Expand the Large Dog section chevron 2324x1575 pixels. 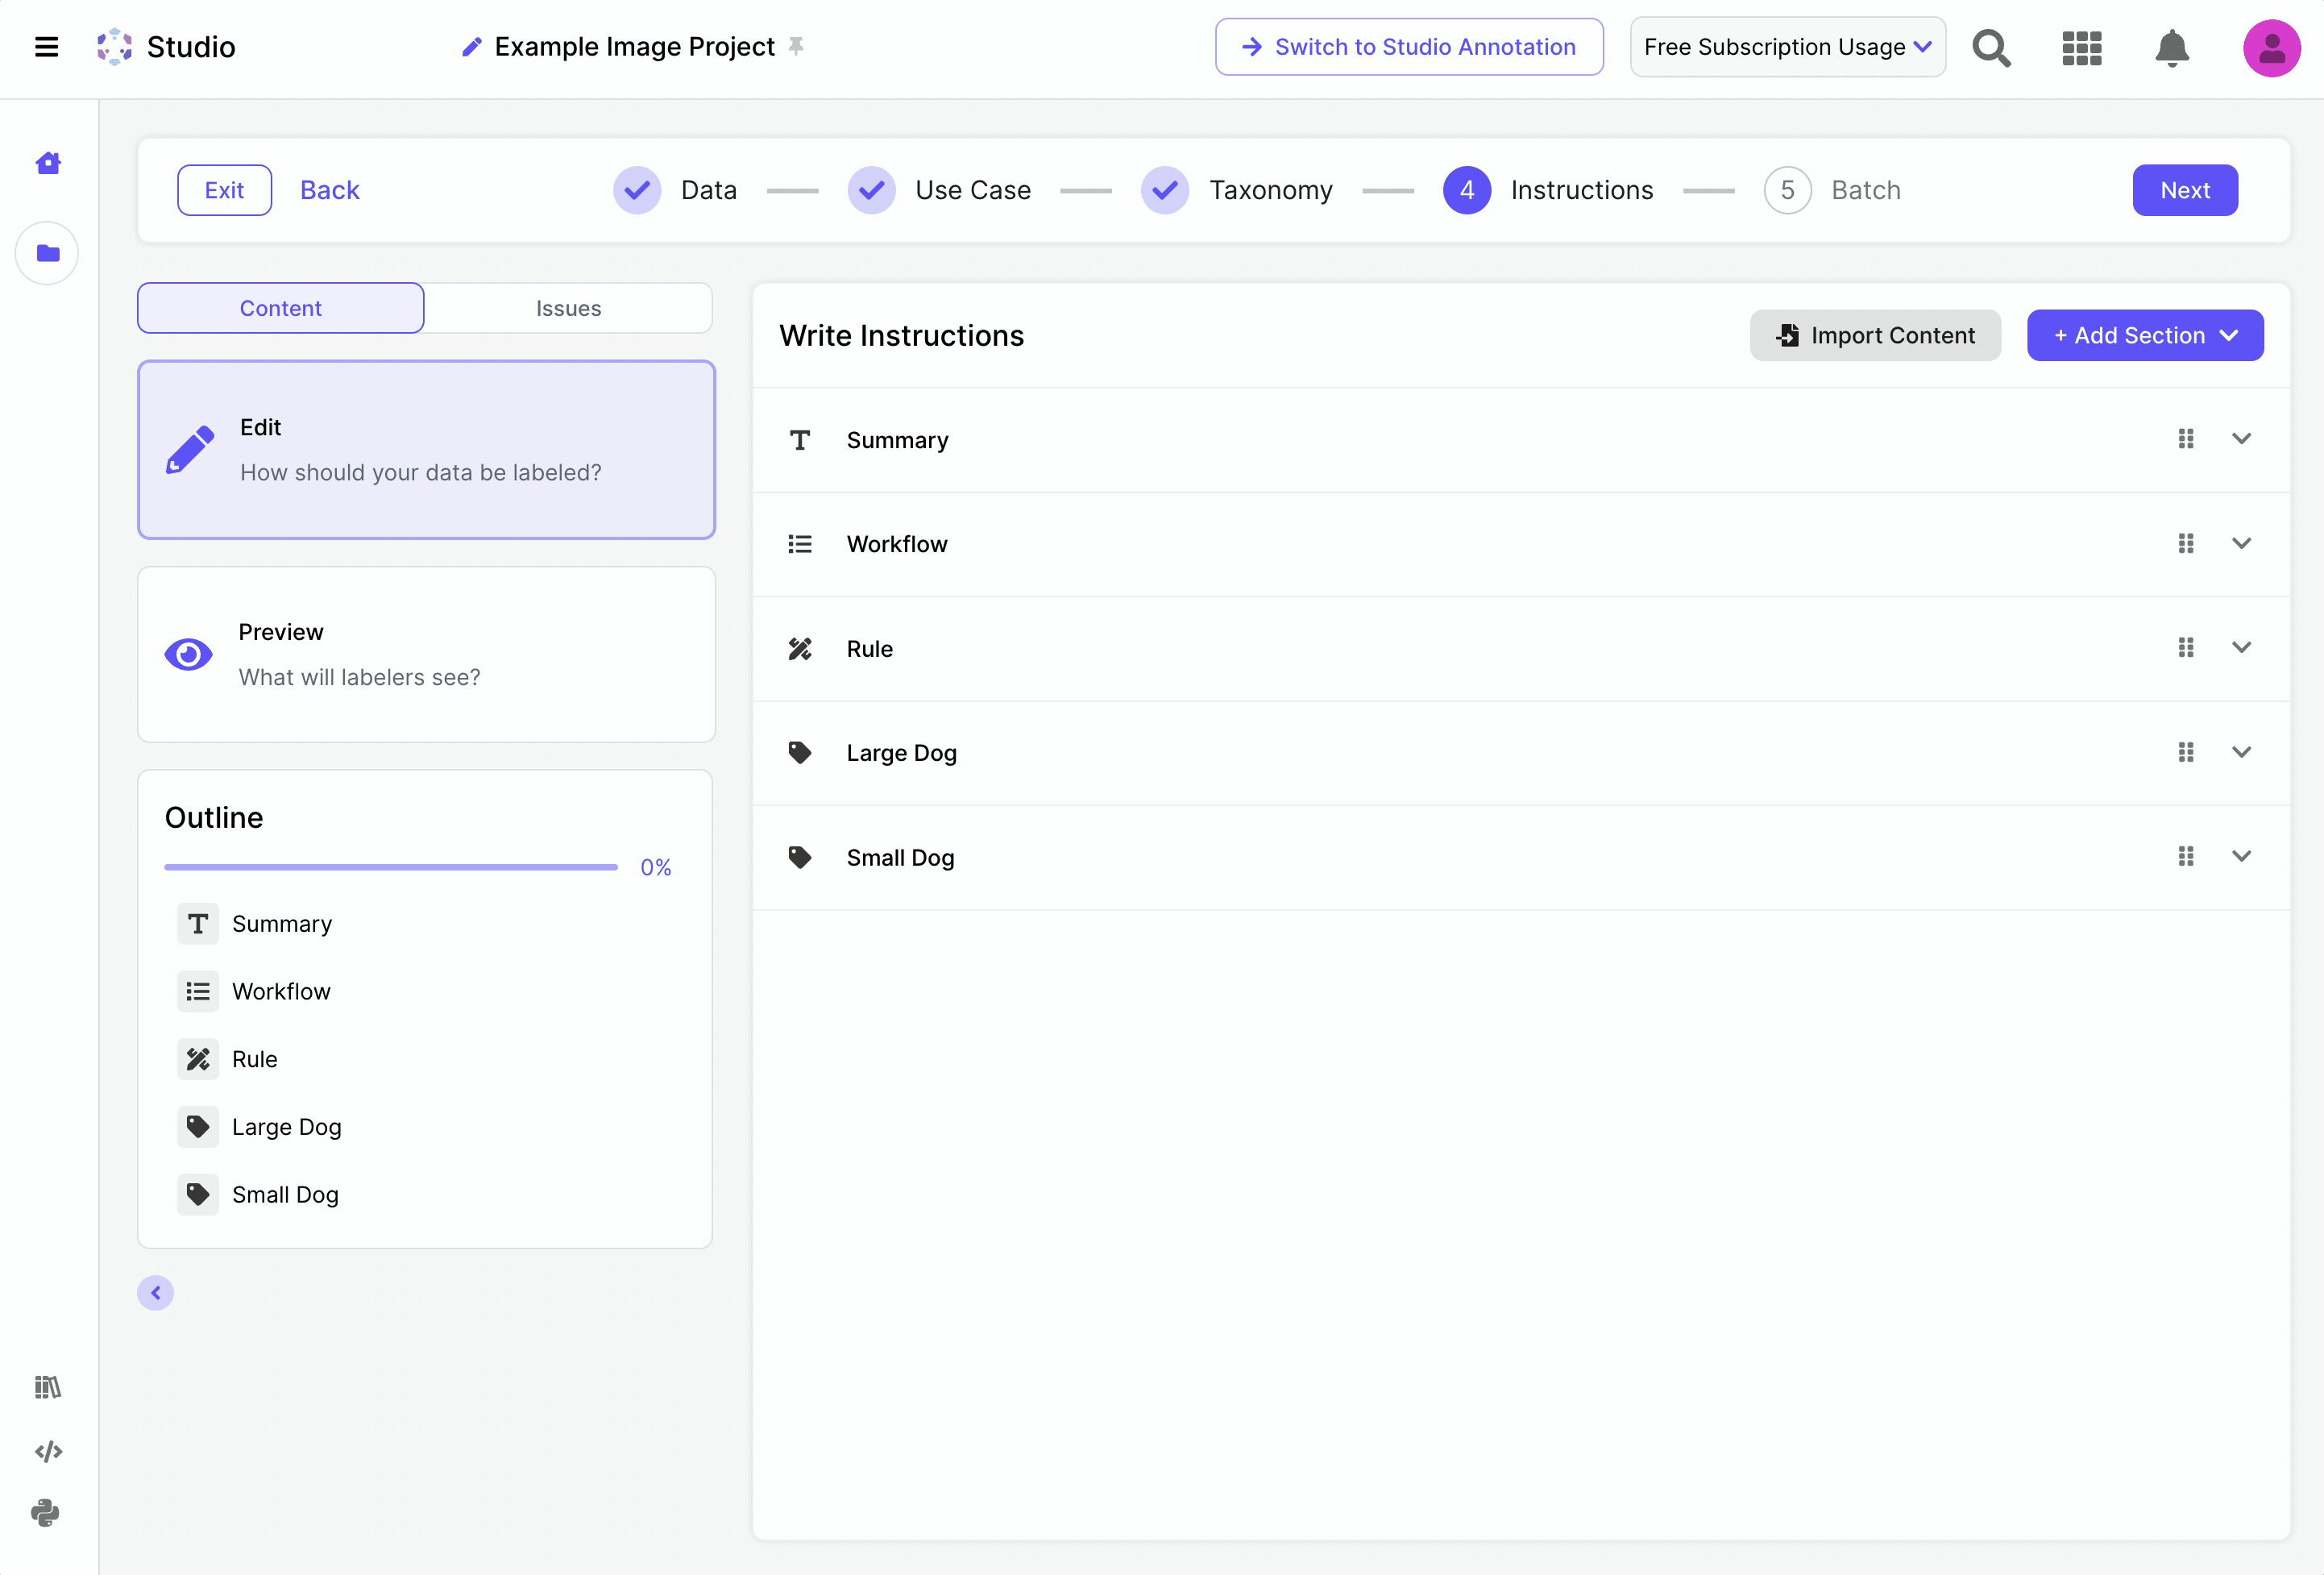pyautogui.click(x=2241, y=752)
